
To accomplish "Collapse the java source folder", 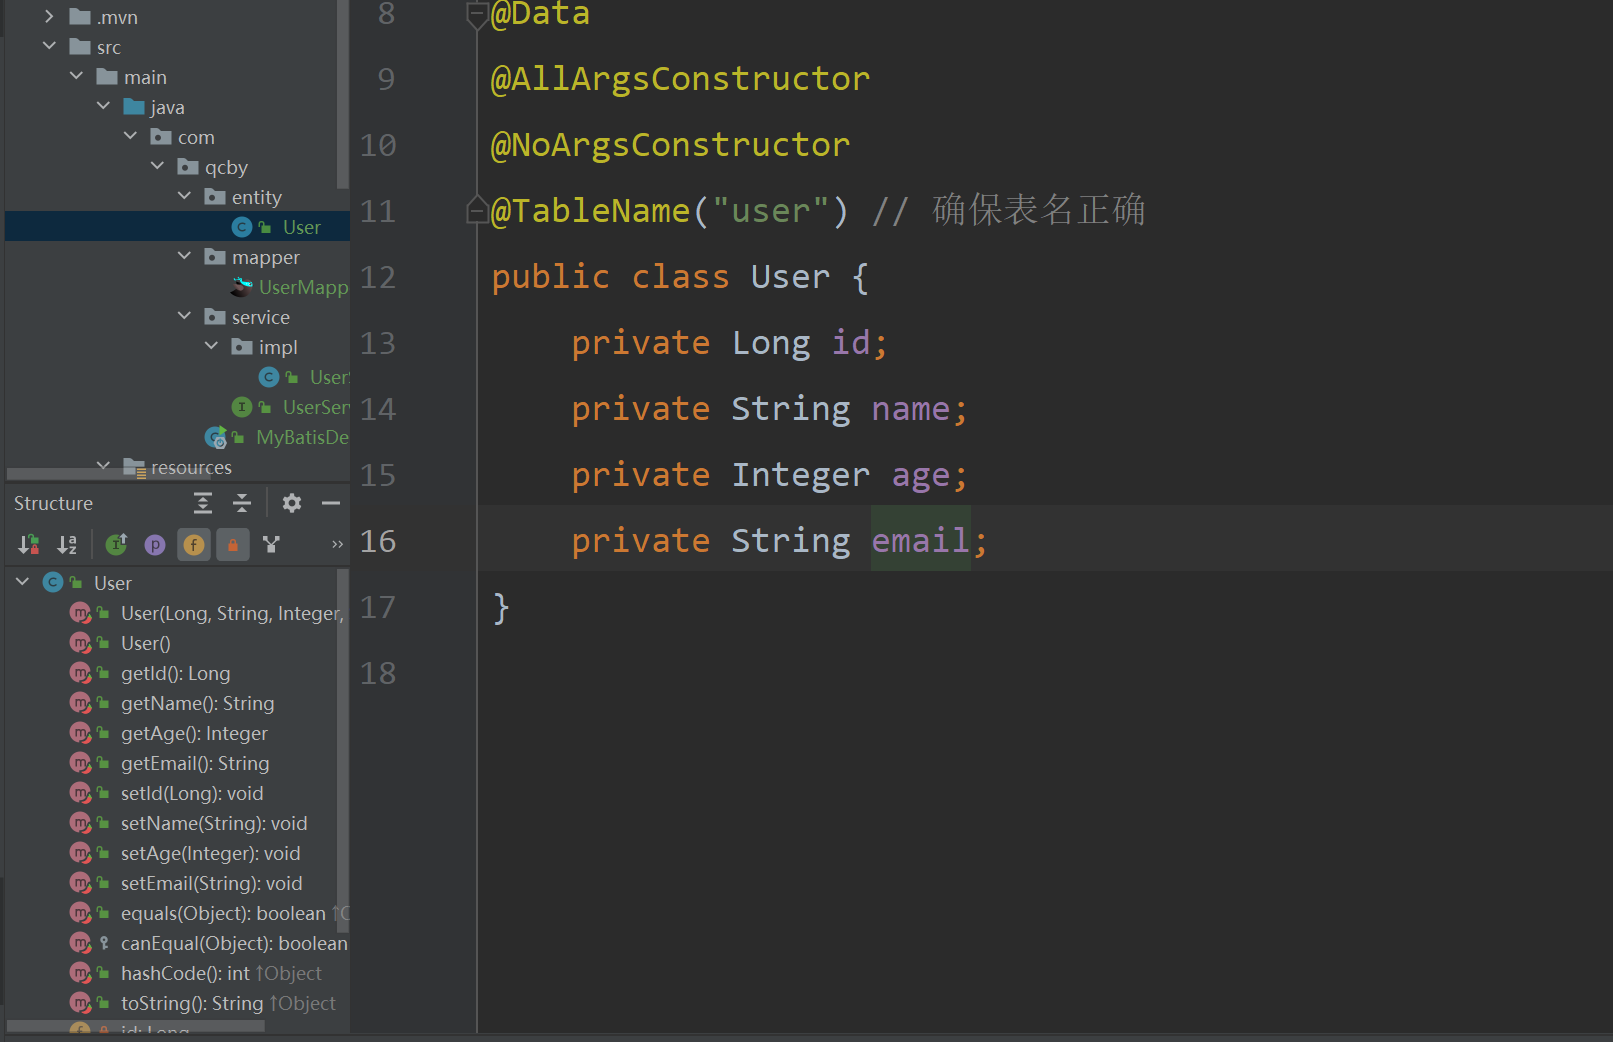I will [x=103, y=106].
